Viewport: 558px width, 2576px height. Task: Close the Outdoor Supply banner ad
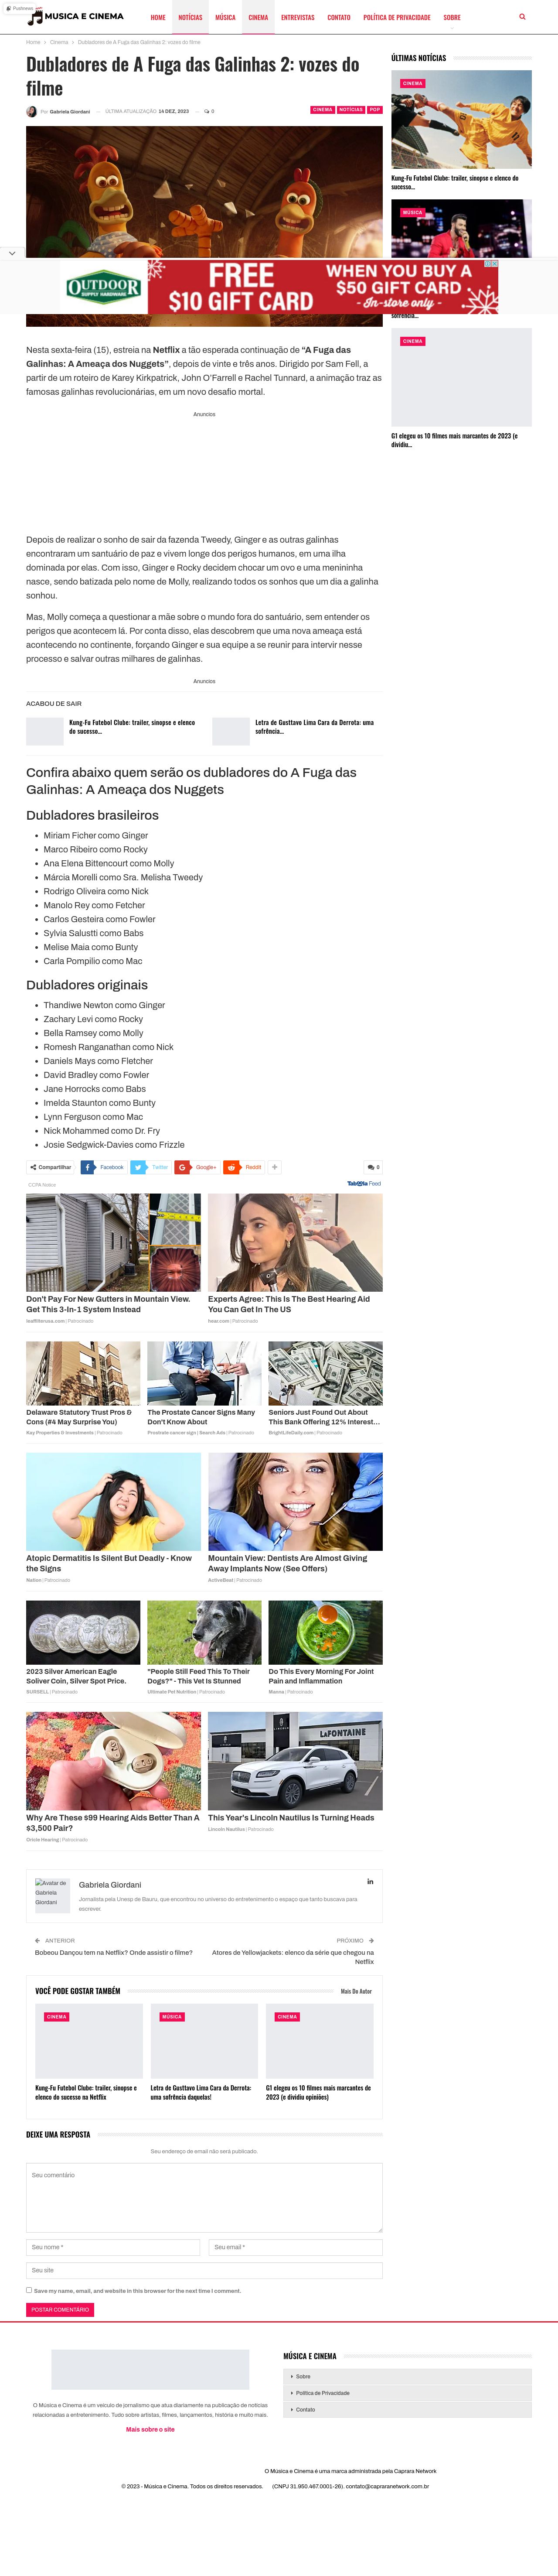click(x=494, y=263)
